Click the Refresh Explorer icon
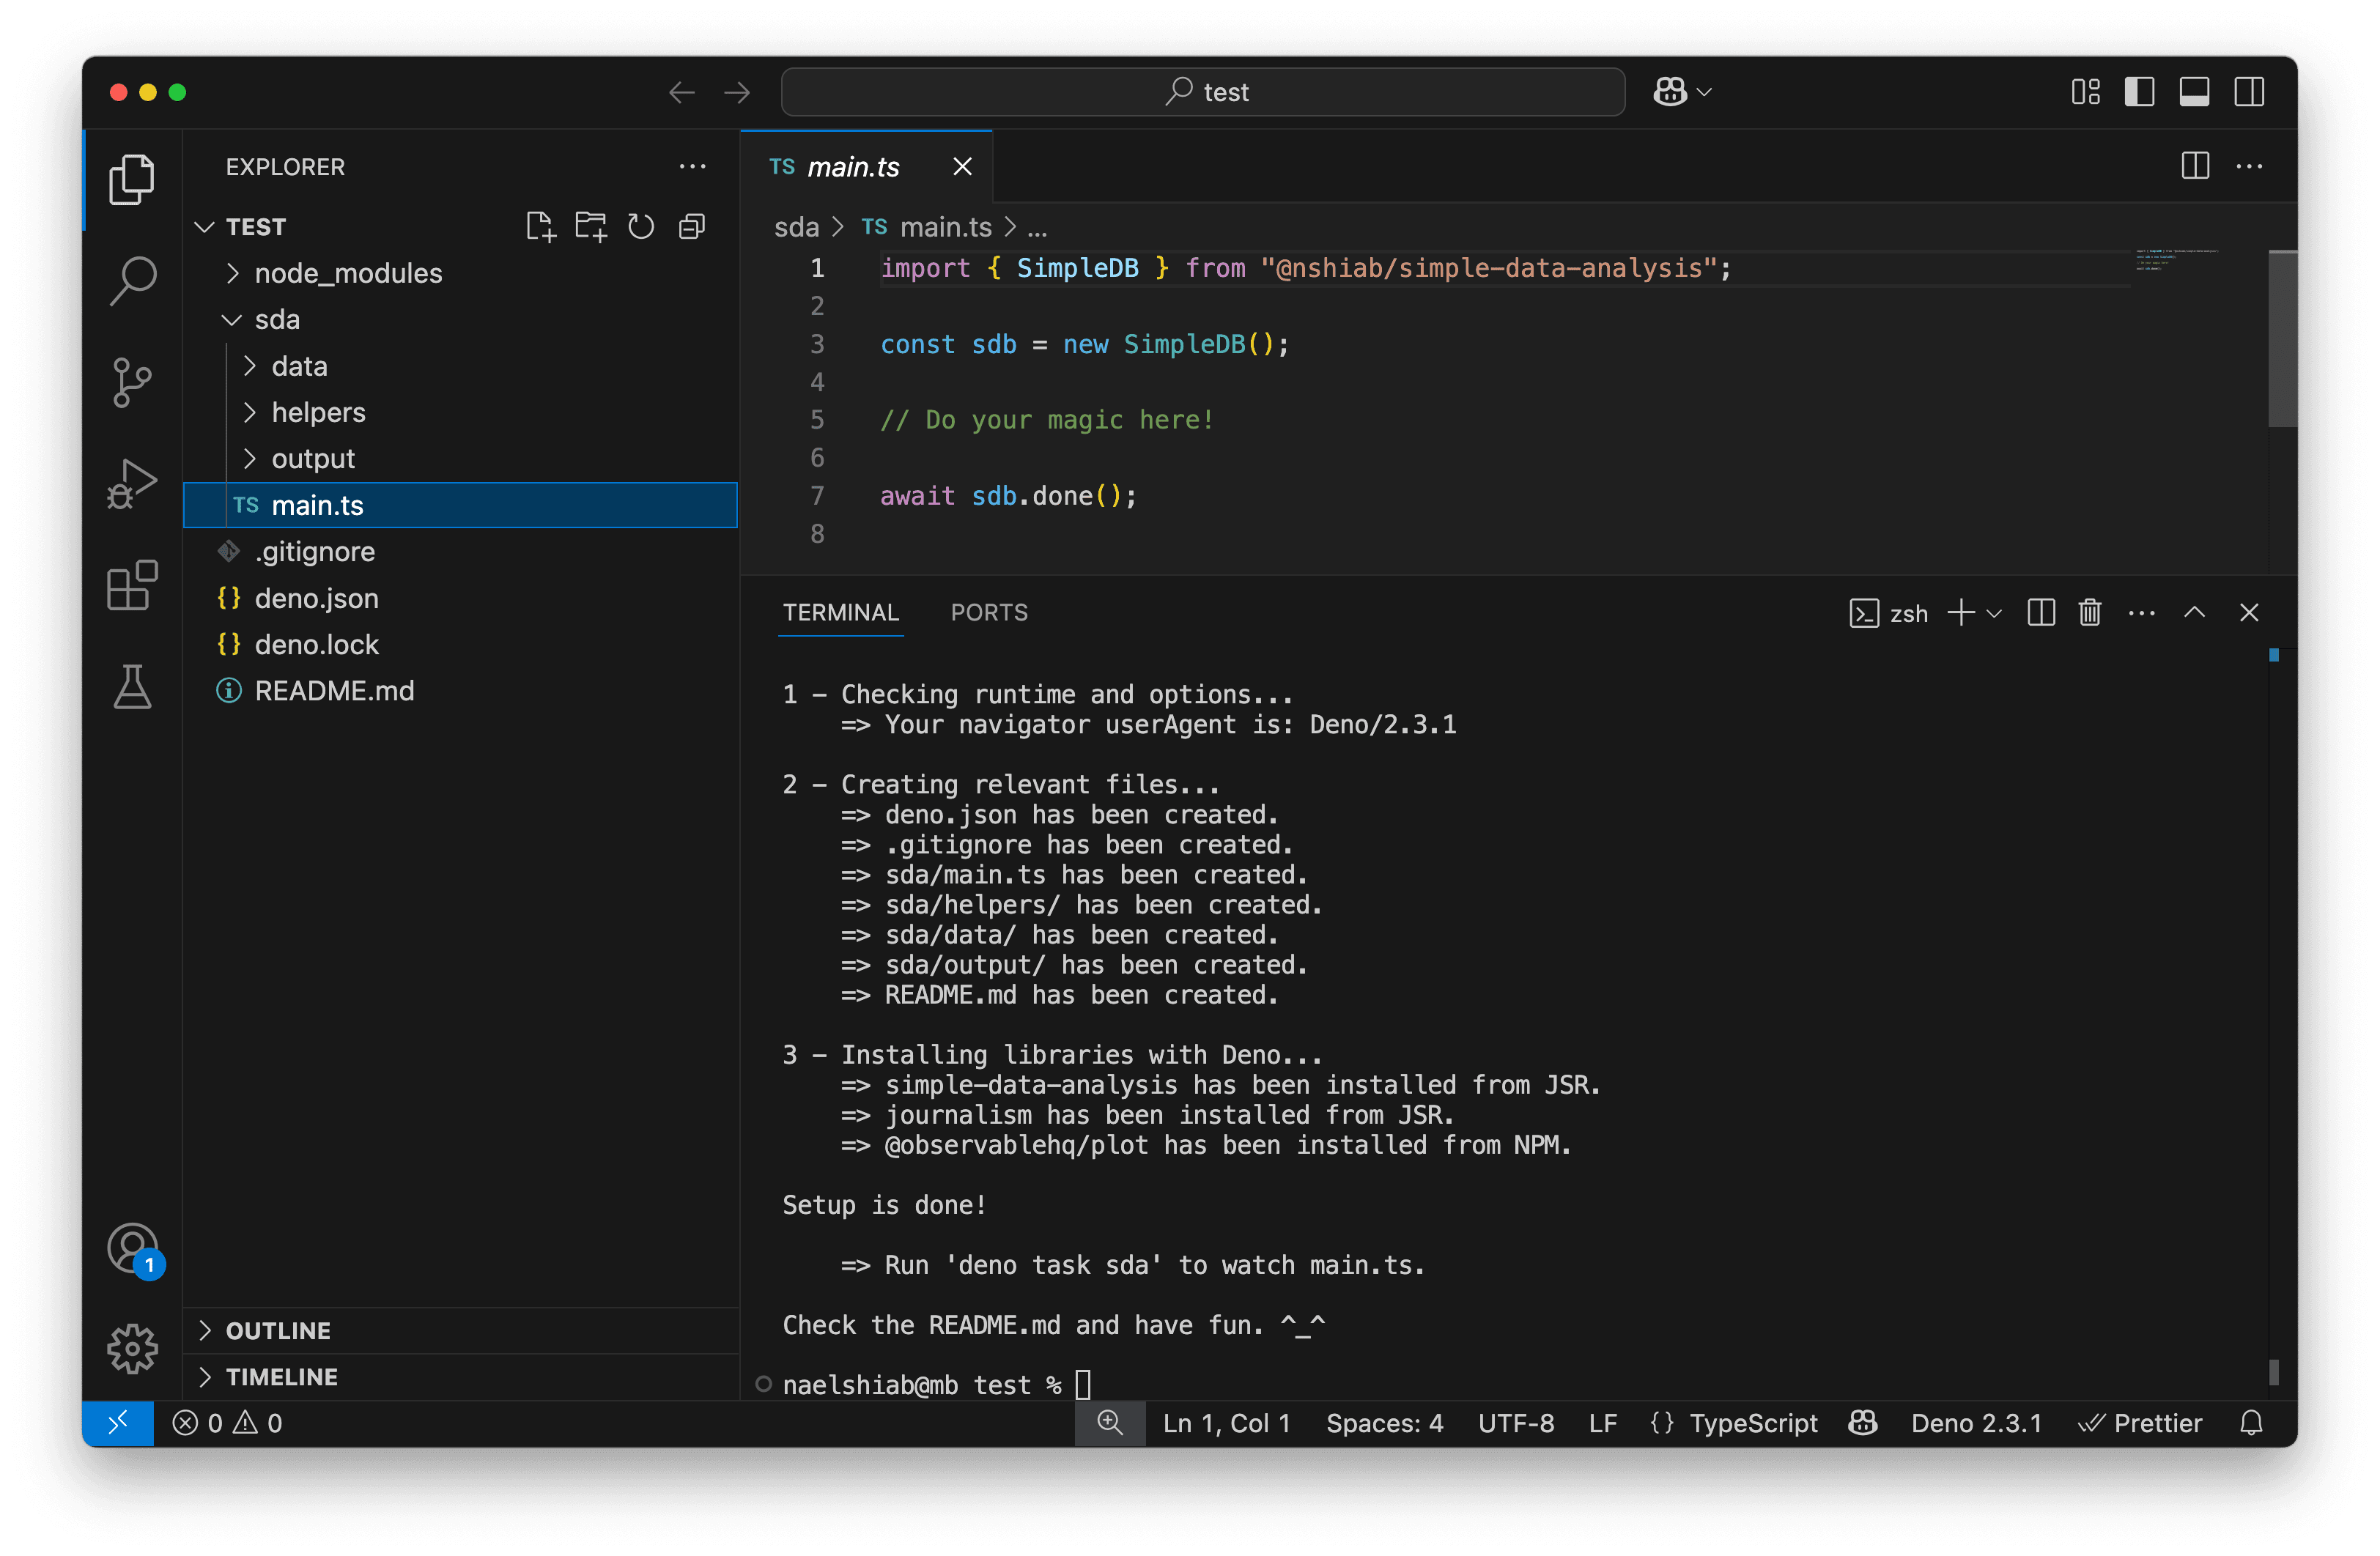 click(641, 227)
